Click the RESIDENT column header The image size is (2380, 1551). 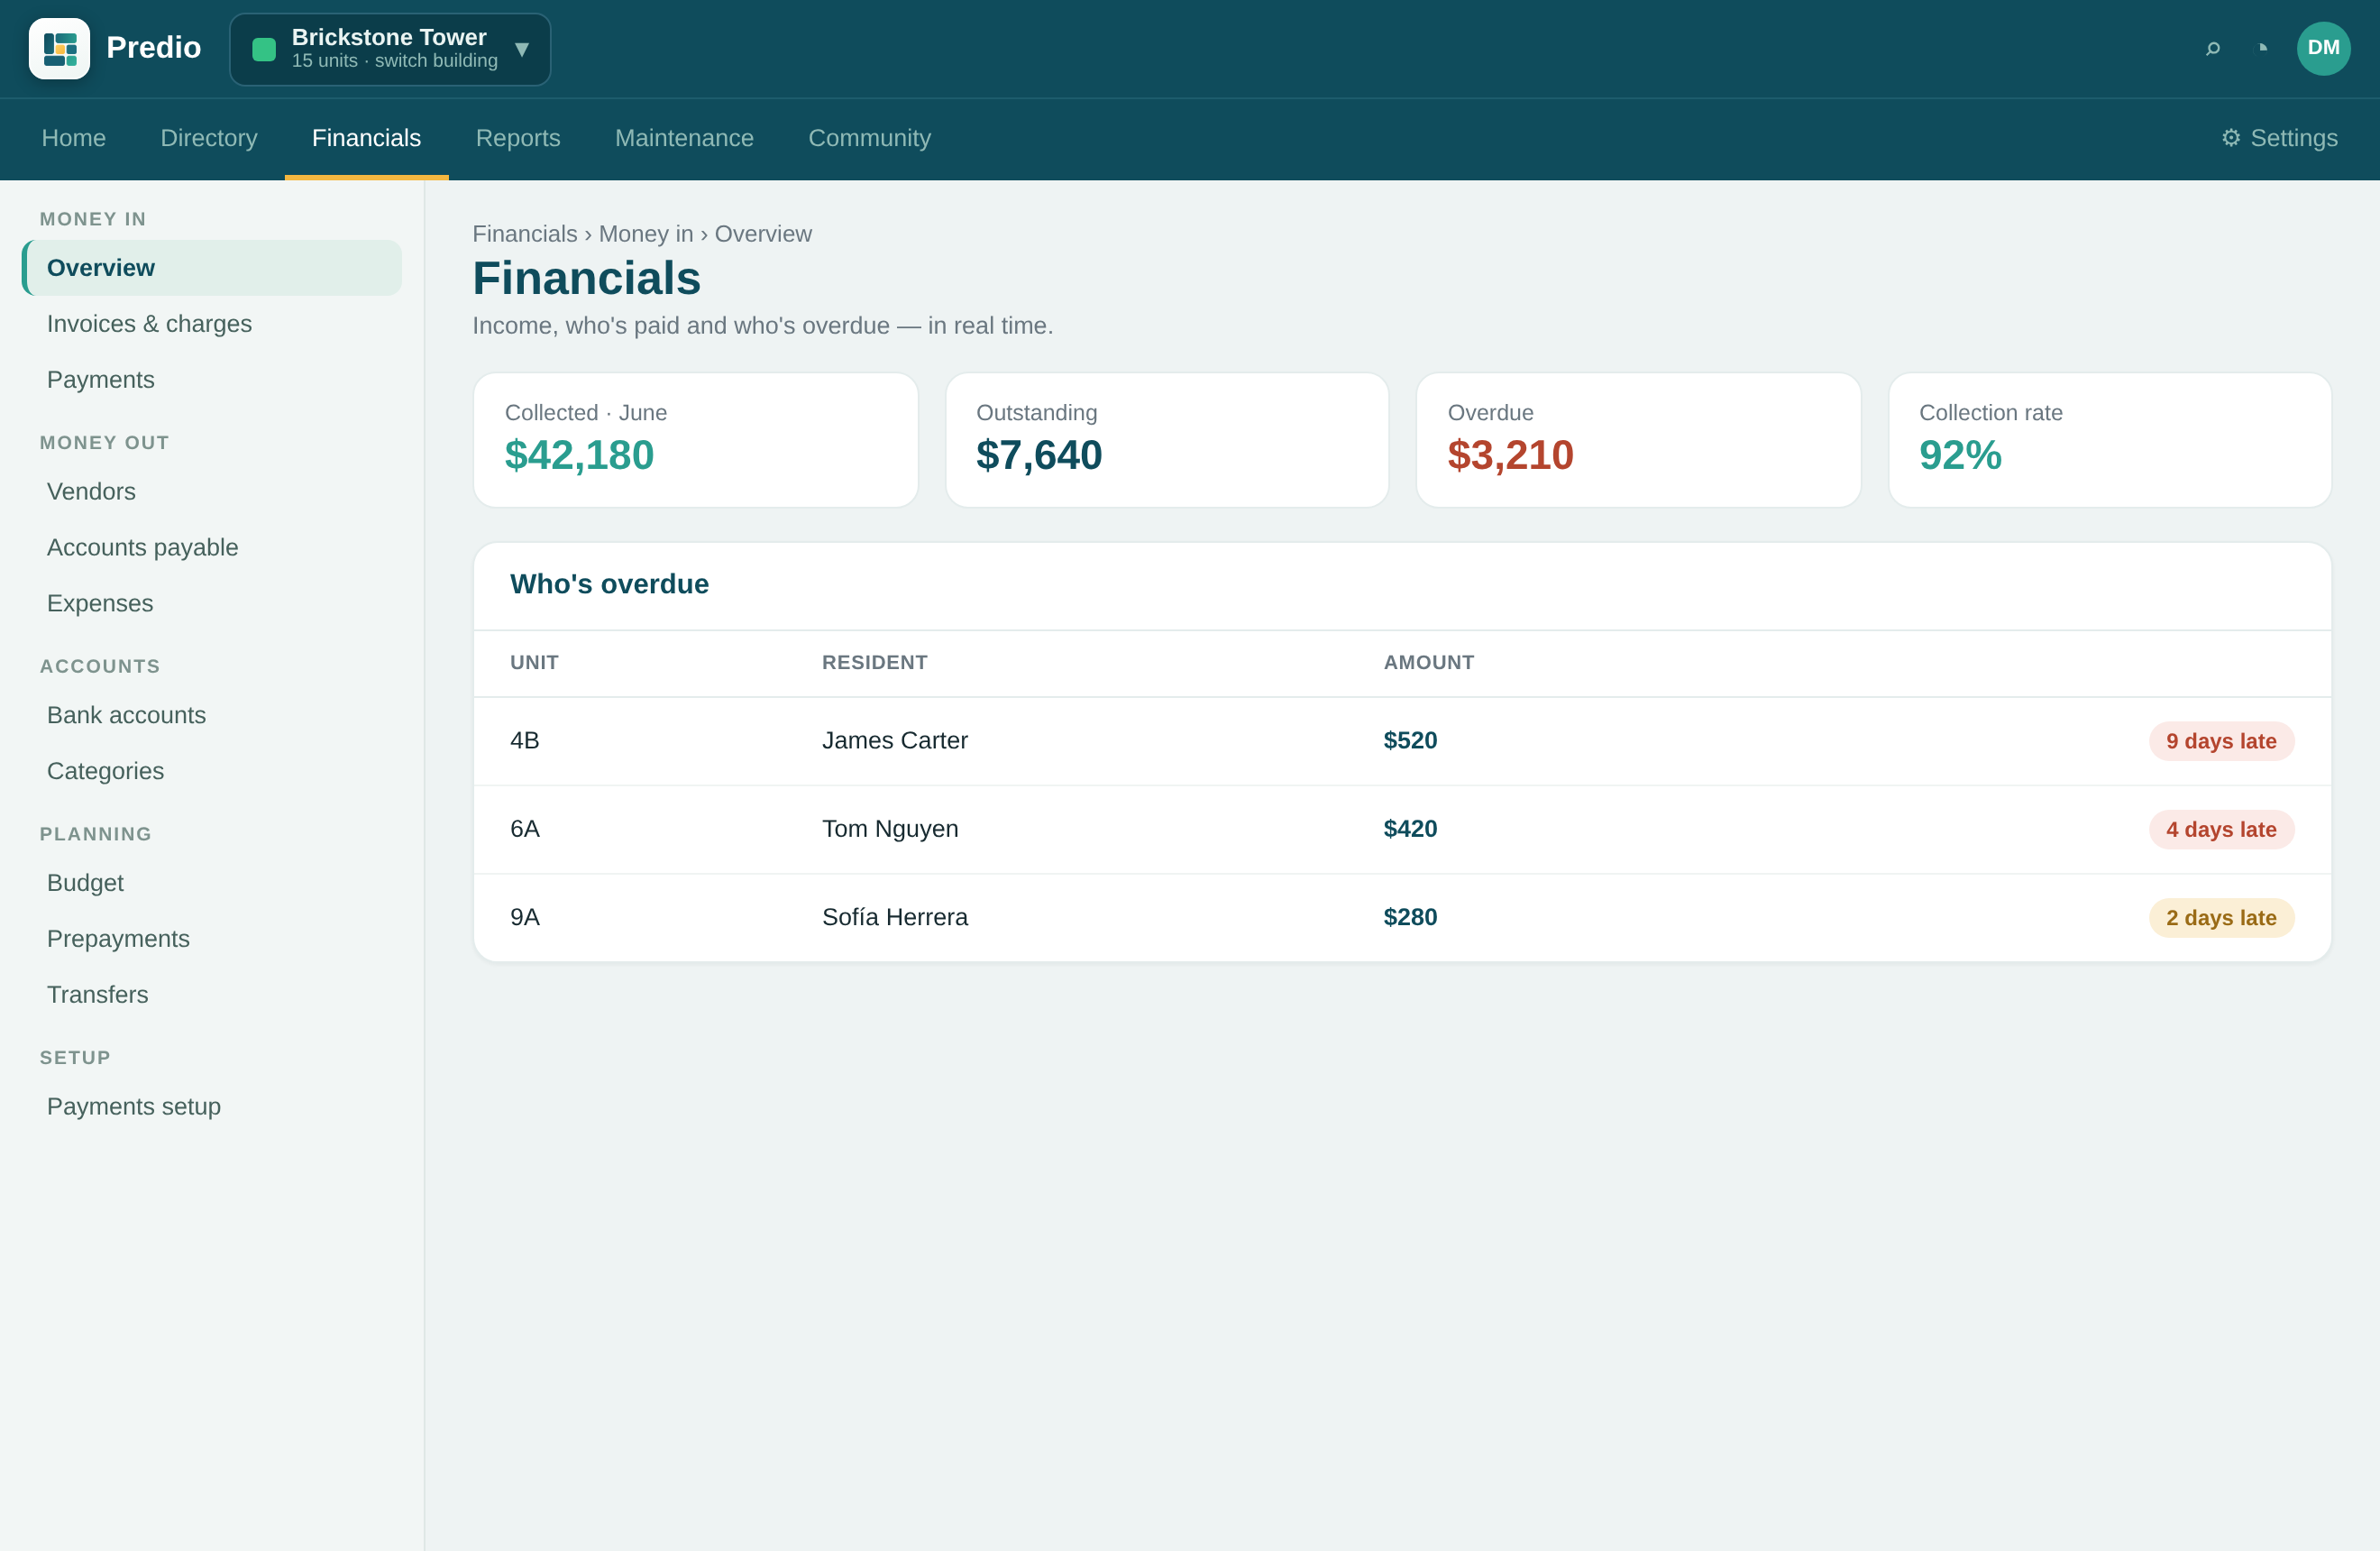coord(875,663)
